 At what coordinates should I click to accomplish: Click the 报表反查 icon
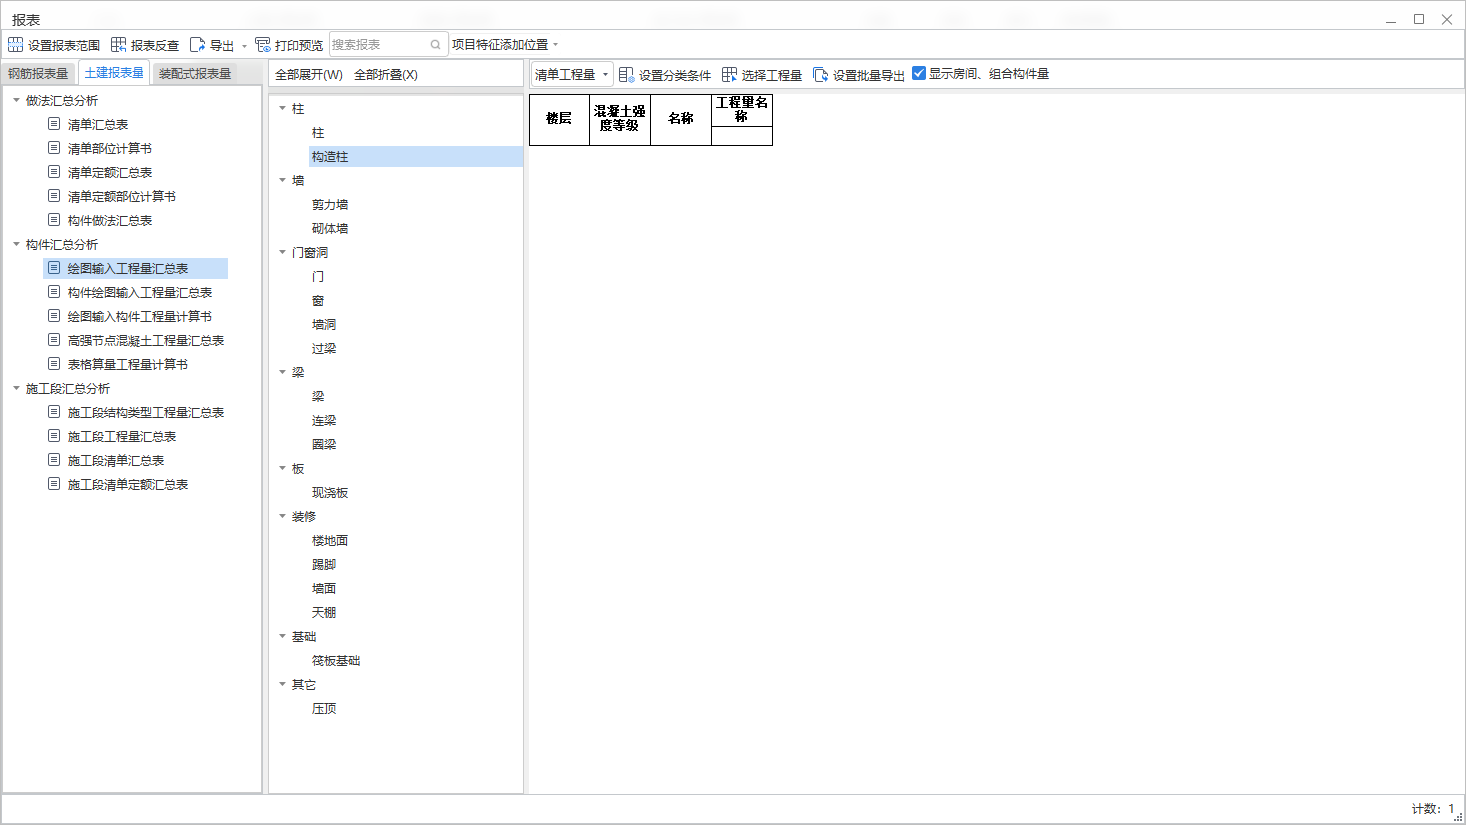point(118,45)
